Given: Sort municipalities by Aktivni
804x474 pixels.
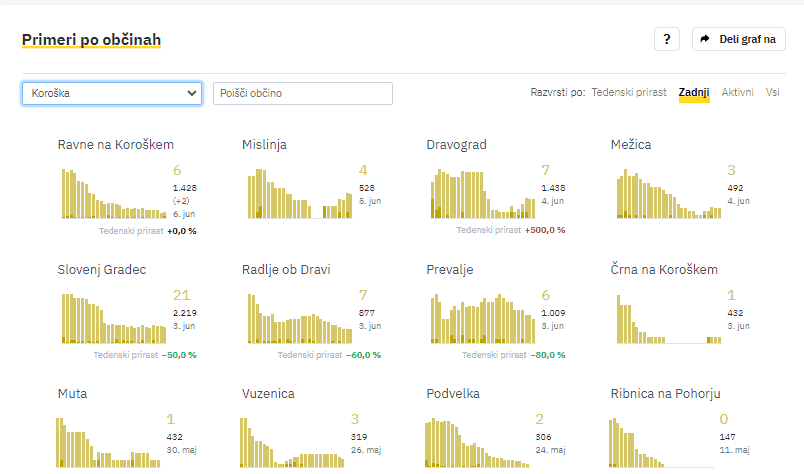Looking at the screenshot, I should point(738,92).
